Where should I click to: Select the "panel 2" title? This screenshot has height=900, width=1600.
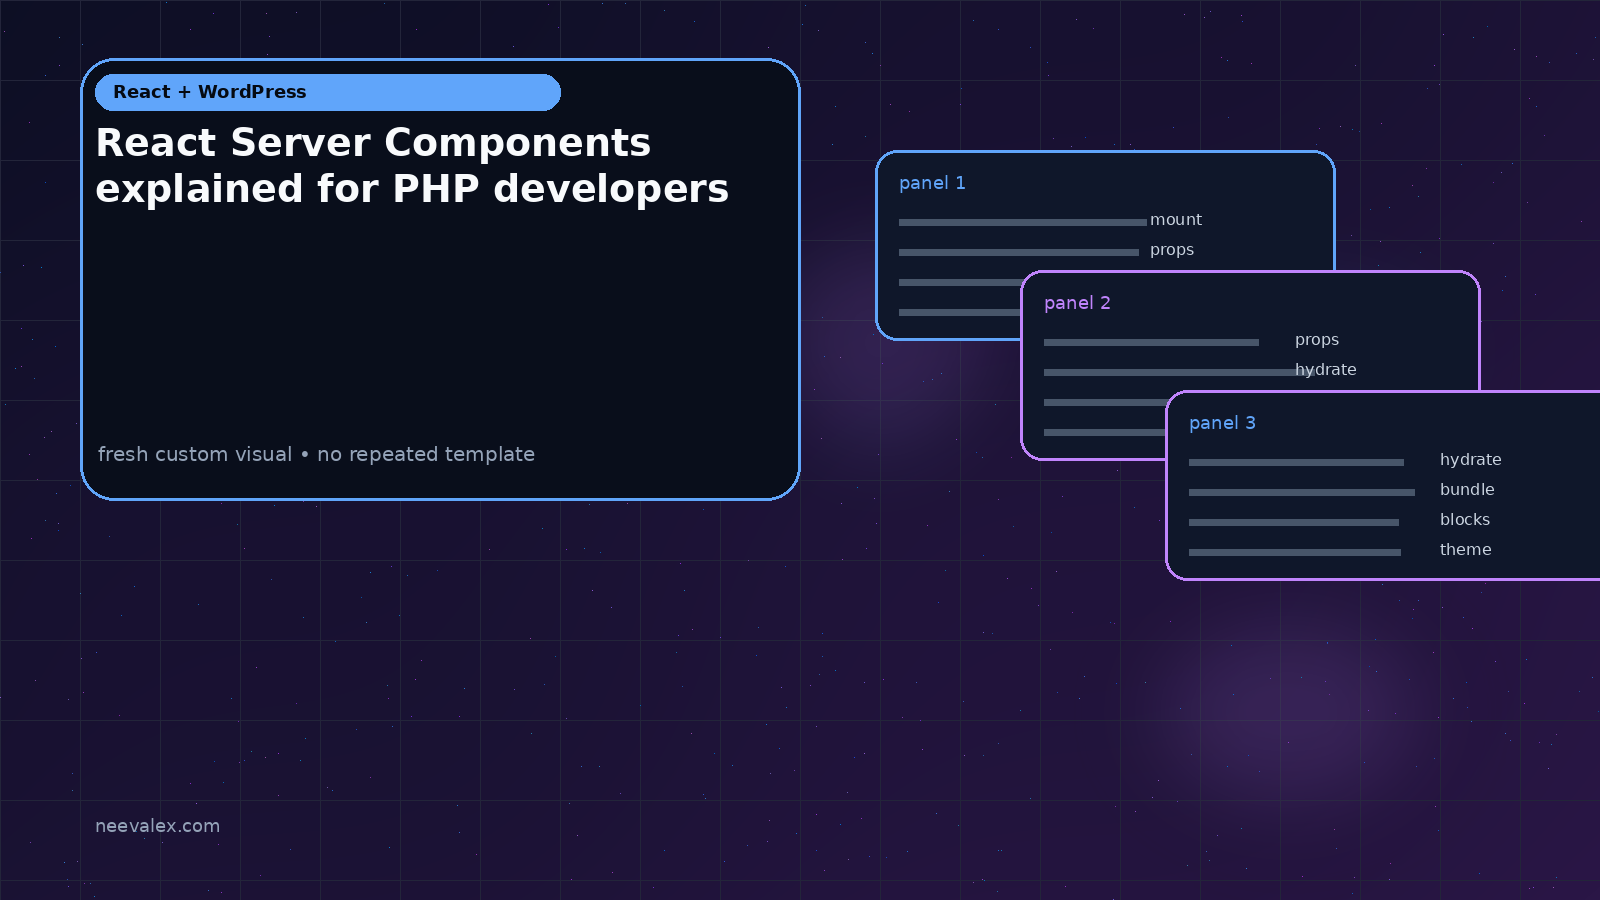click(x=1077, y=303)
